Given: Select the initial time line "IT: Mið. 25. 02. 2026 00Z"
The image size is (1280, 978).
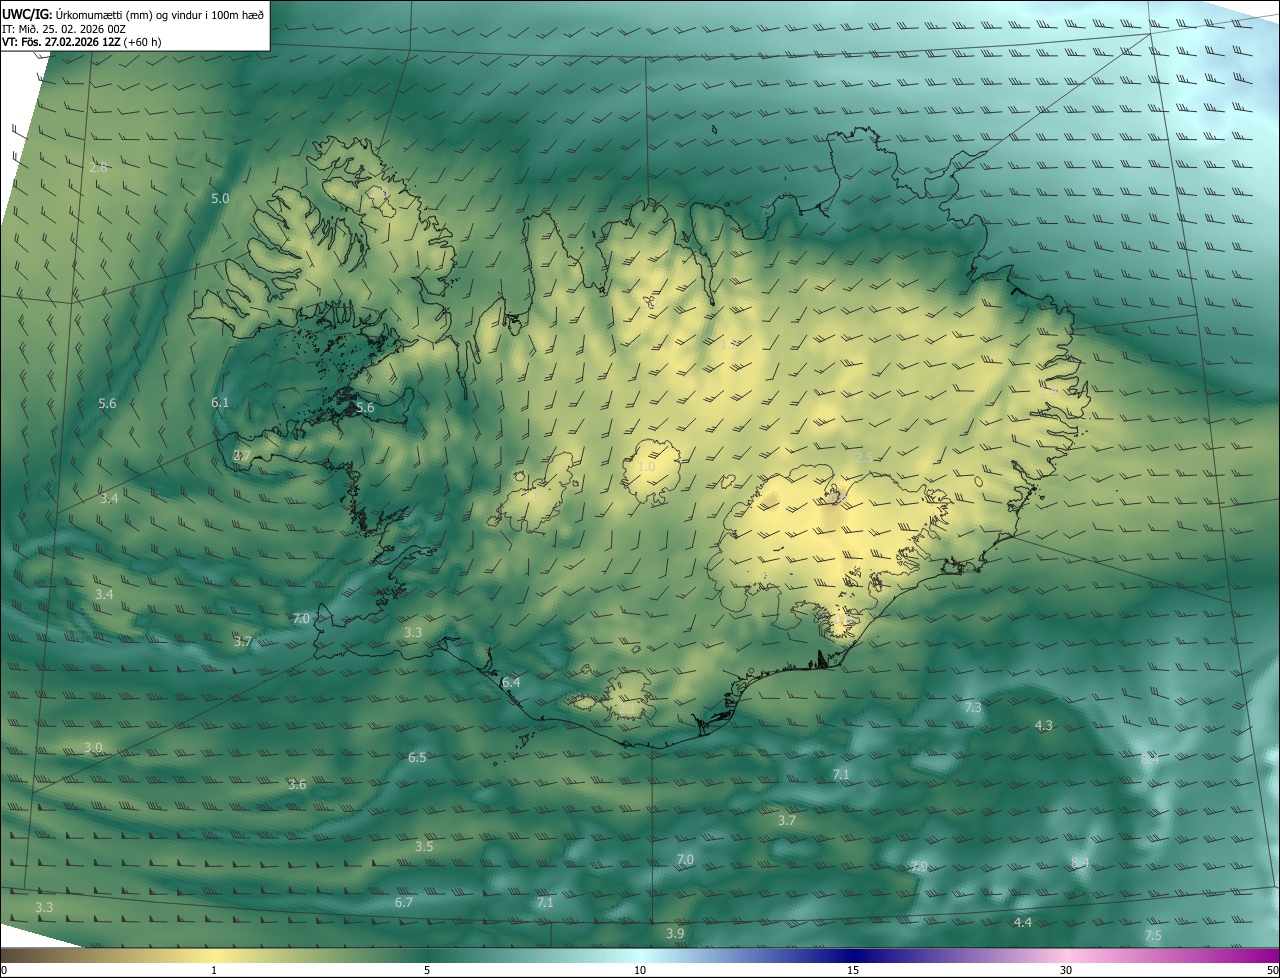Looking at the screenshot, I should (63, 28).
